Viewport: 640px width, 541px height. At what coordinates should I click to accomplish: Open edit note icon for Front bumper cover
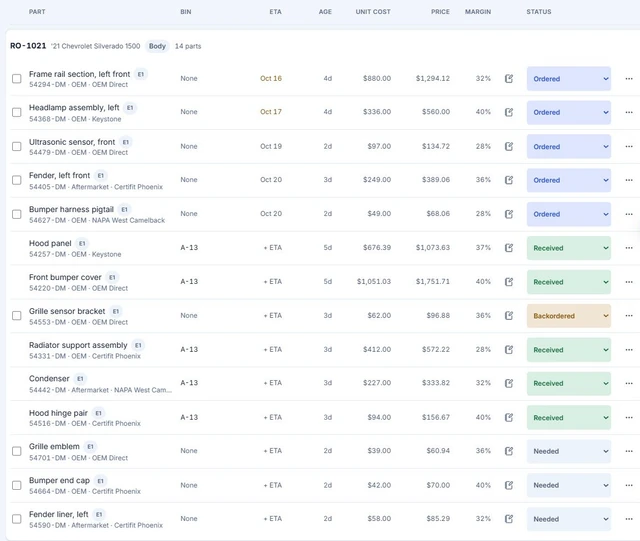[x=509, y=282]
